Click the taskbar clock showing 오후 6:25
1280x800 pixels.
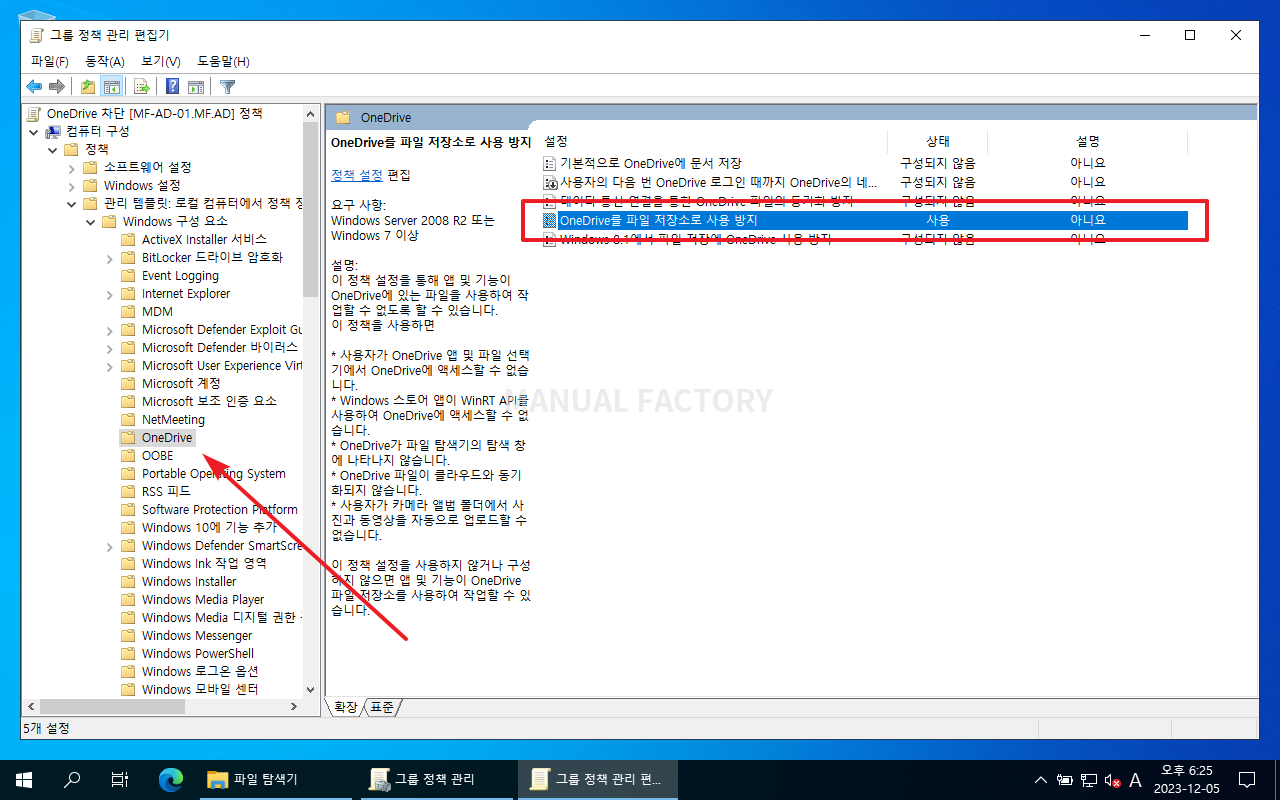tap(1186, 779)
